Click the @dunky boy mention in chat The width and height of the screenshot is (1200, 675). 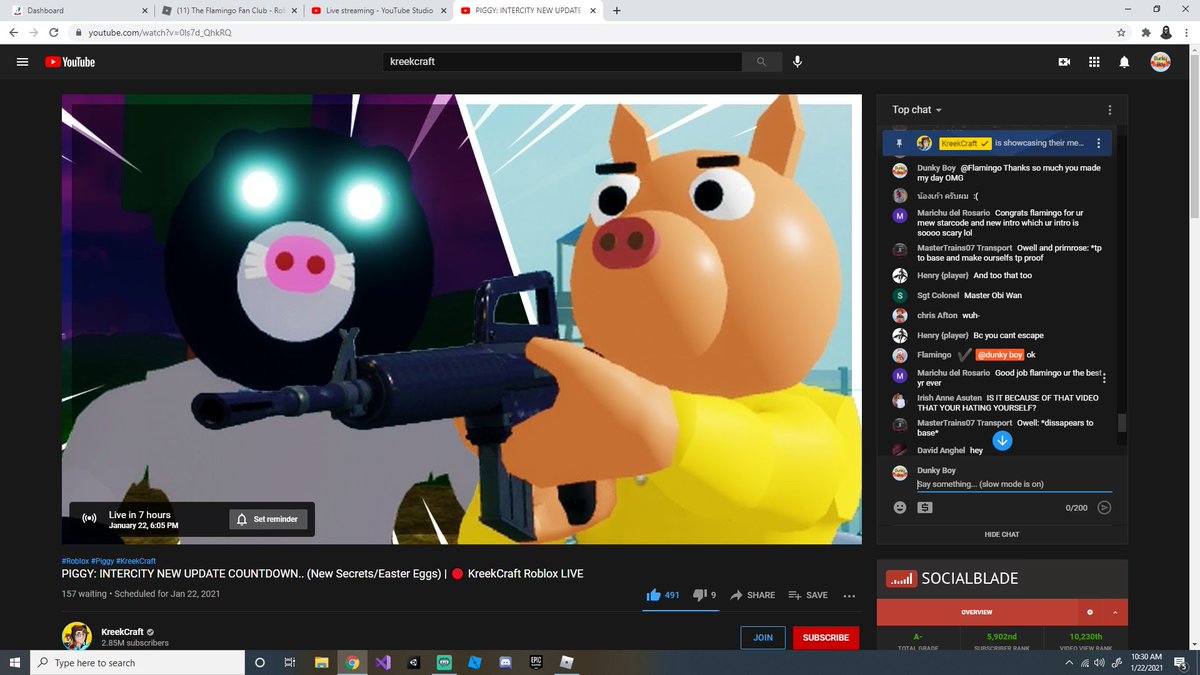[999, 355]
